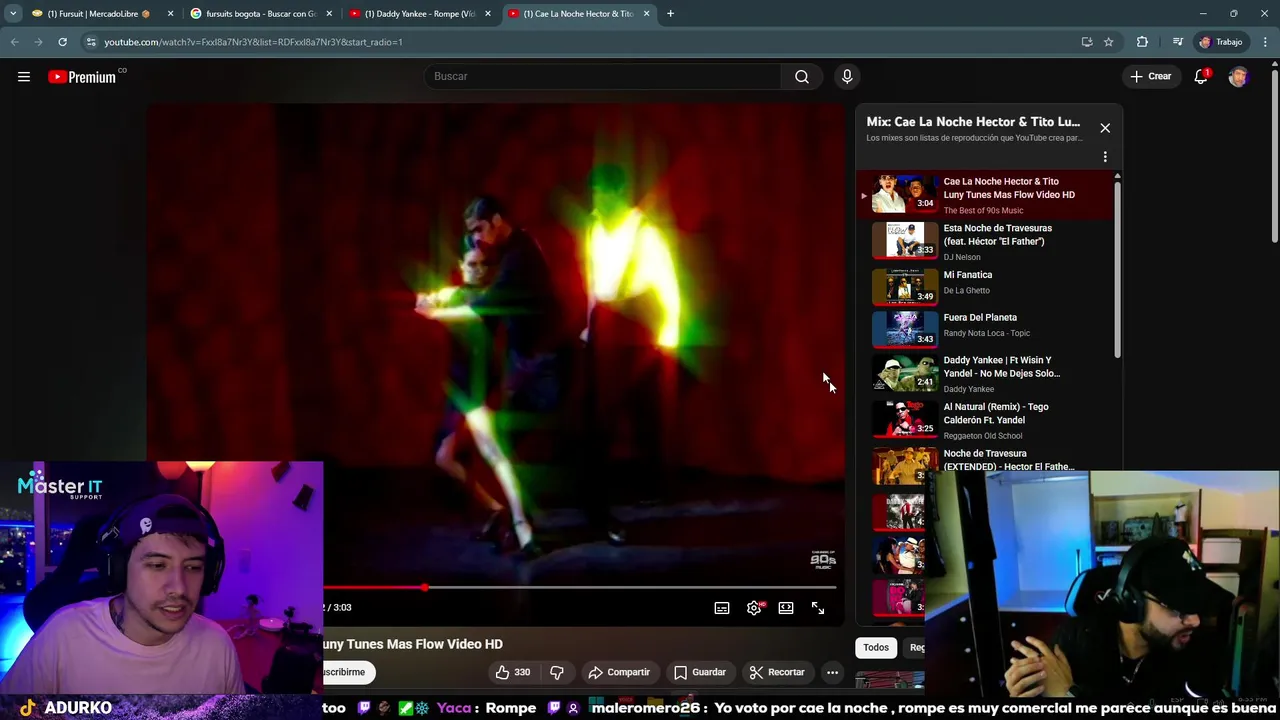
Task: Click the Compartir button
Action: (619, 672)
